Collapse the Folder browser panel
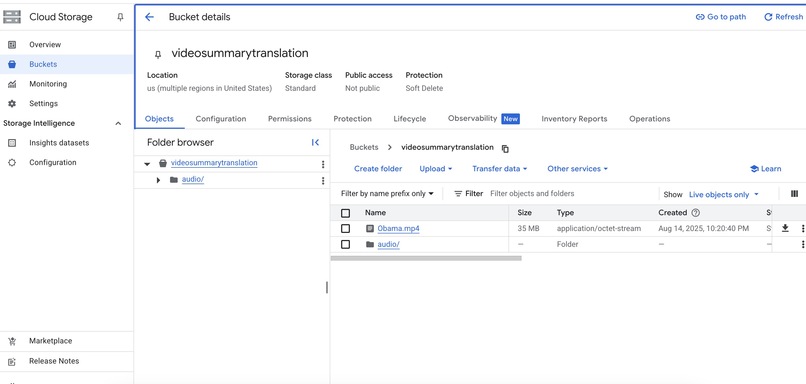 316,142
